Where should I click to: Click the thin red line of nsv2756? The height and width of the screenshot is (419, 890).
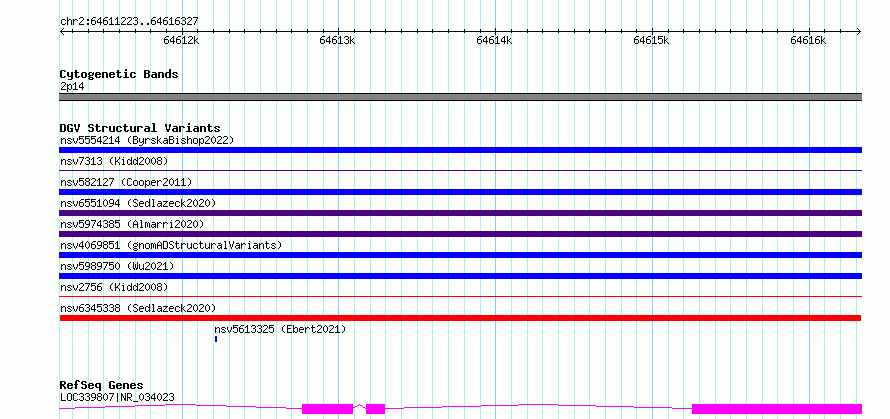[461, 296]
